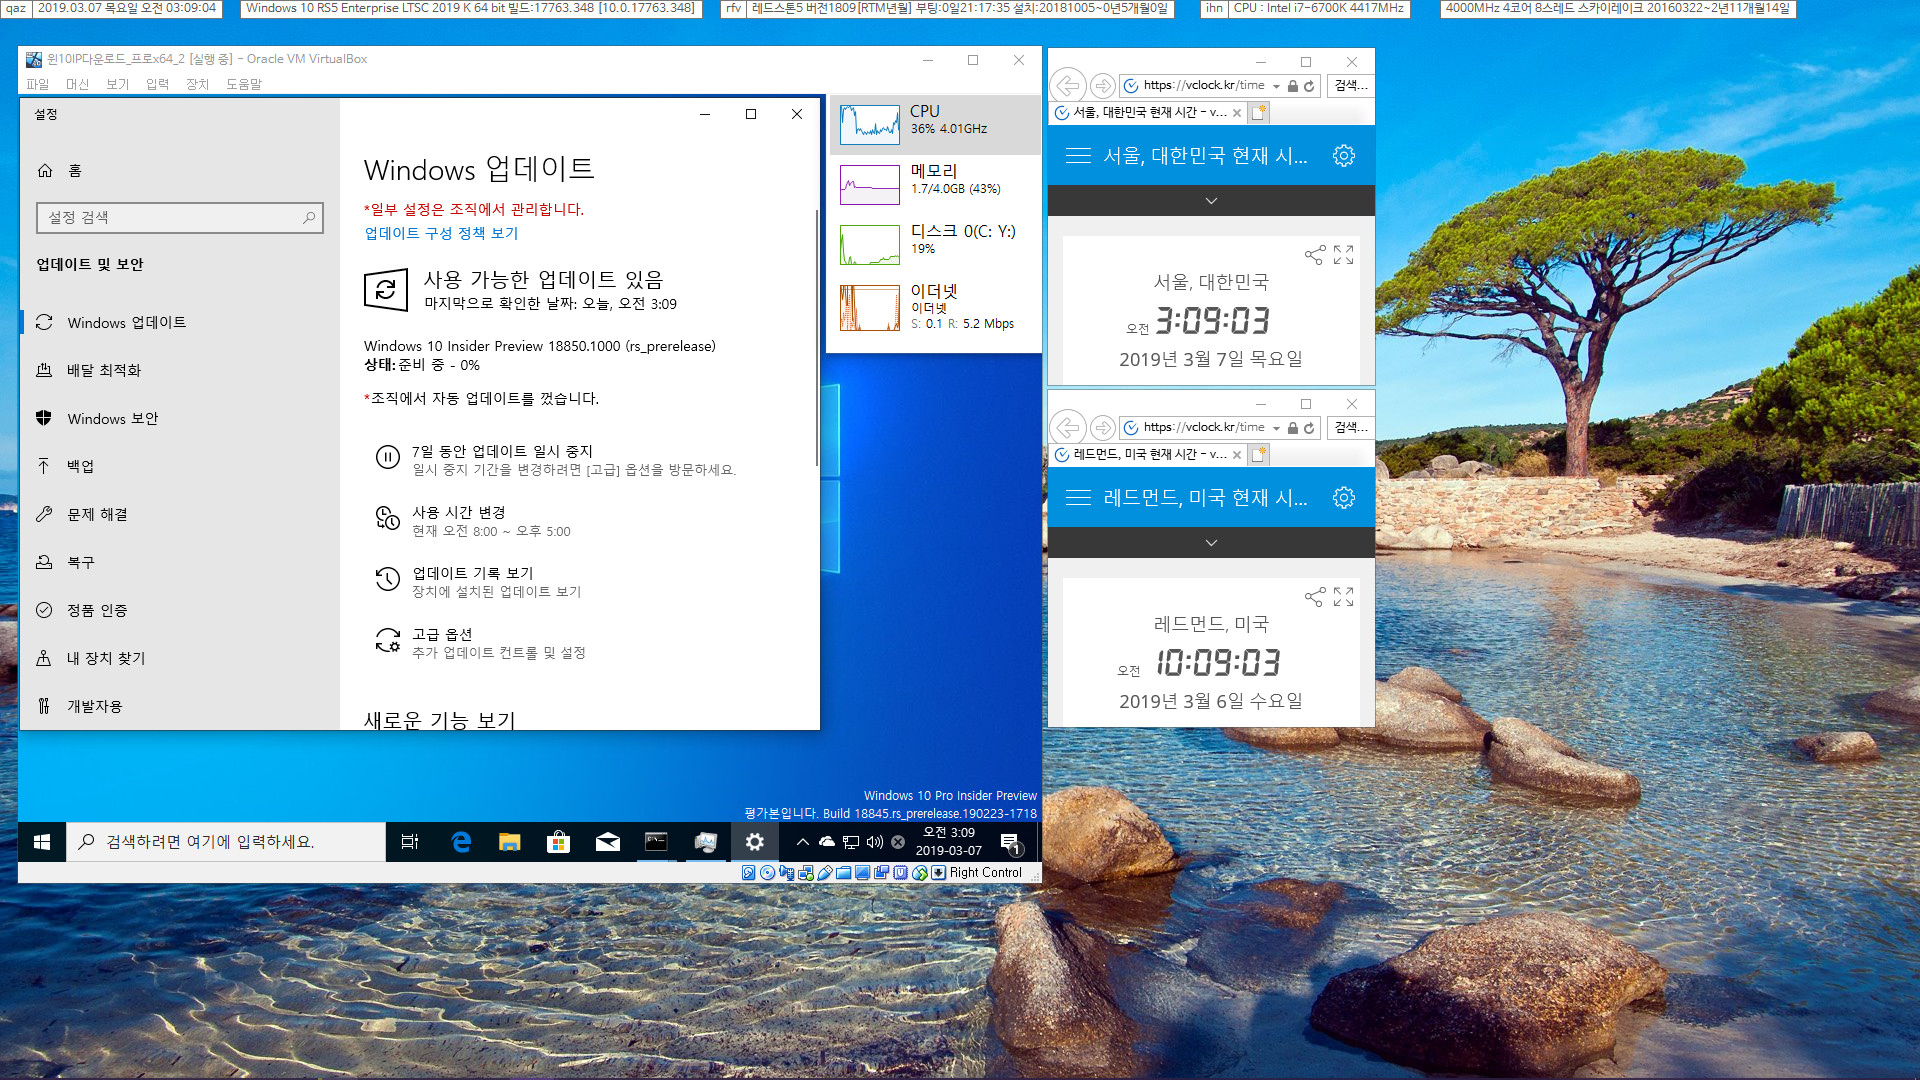Open 문제 해결 settings page

(180, 514)
